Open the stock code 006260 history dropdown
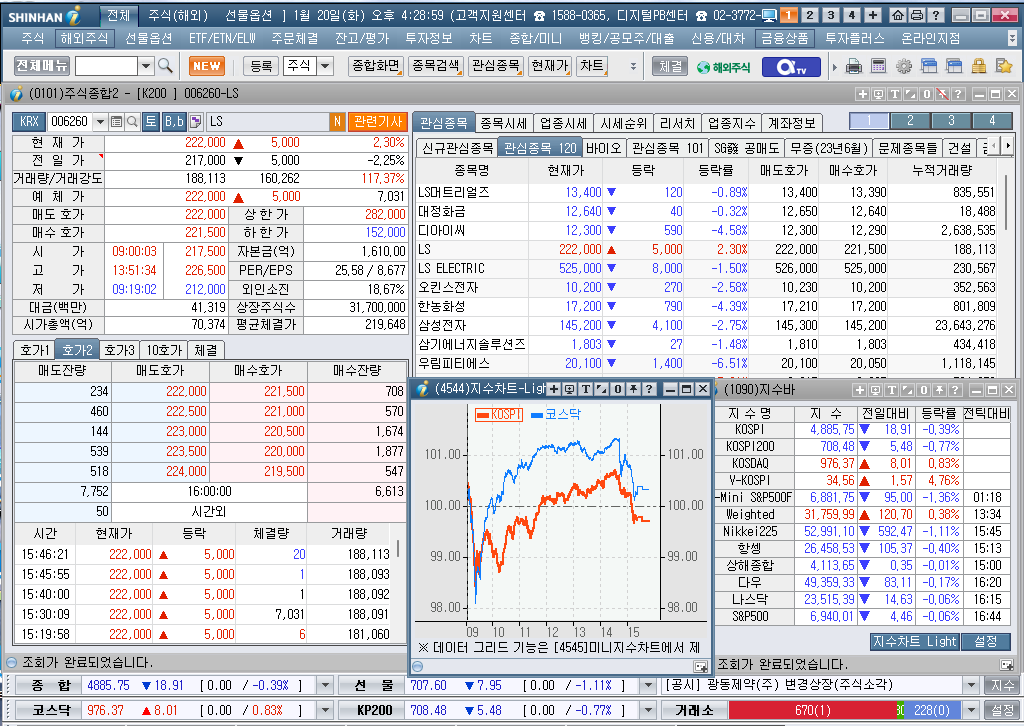 (100, 121)
